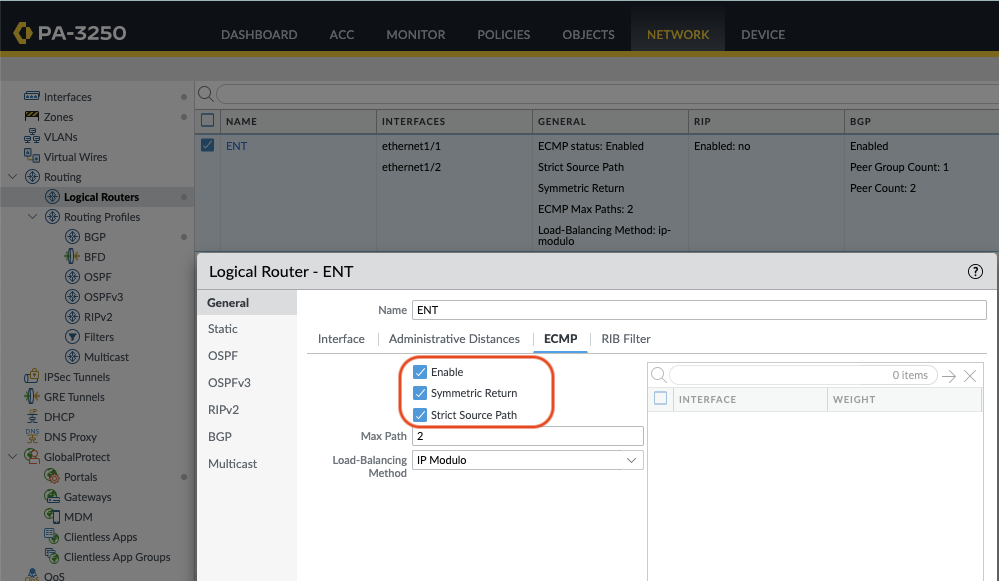
Task: Collapse the GlobalProtect tree node
Action: pyautogui.click(x=13, y=457)
